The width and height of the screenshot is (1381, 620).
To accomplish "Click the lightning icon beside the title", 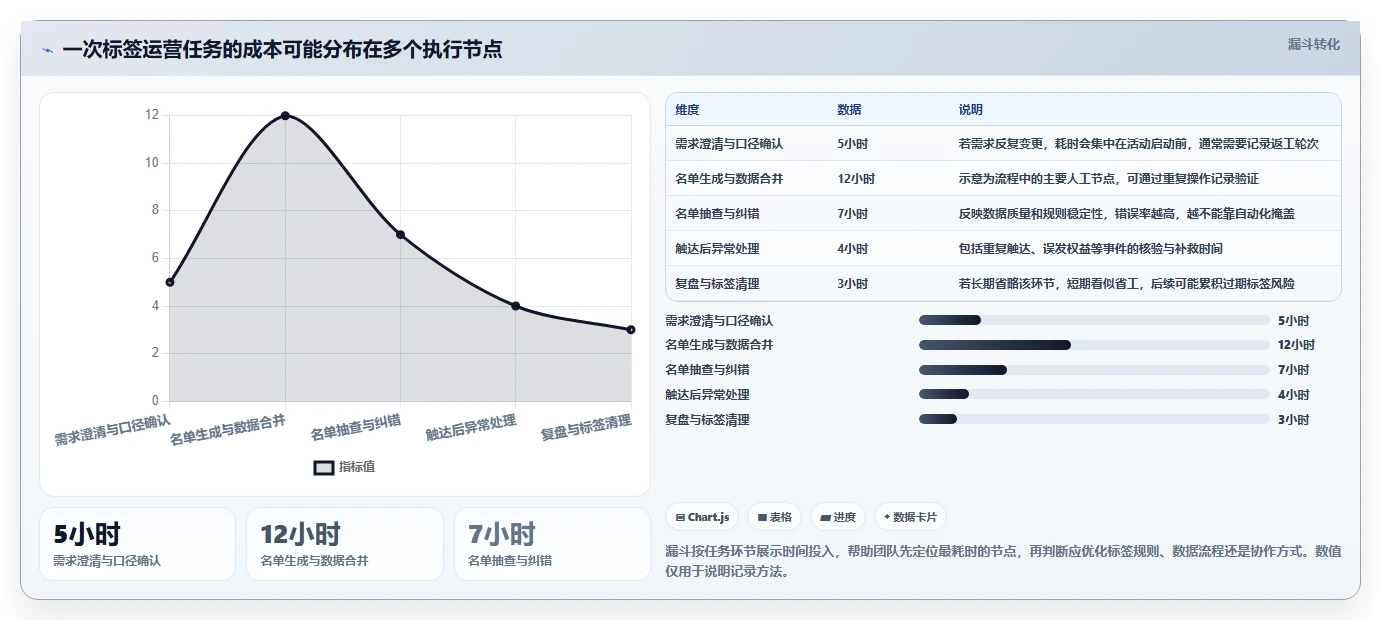I will point(47,50).
